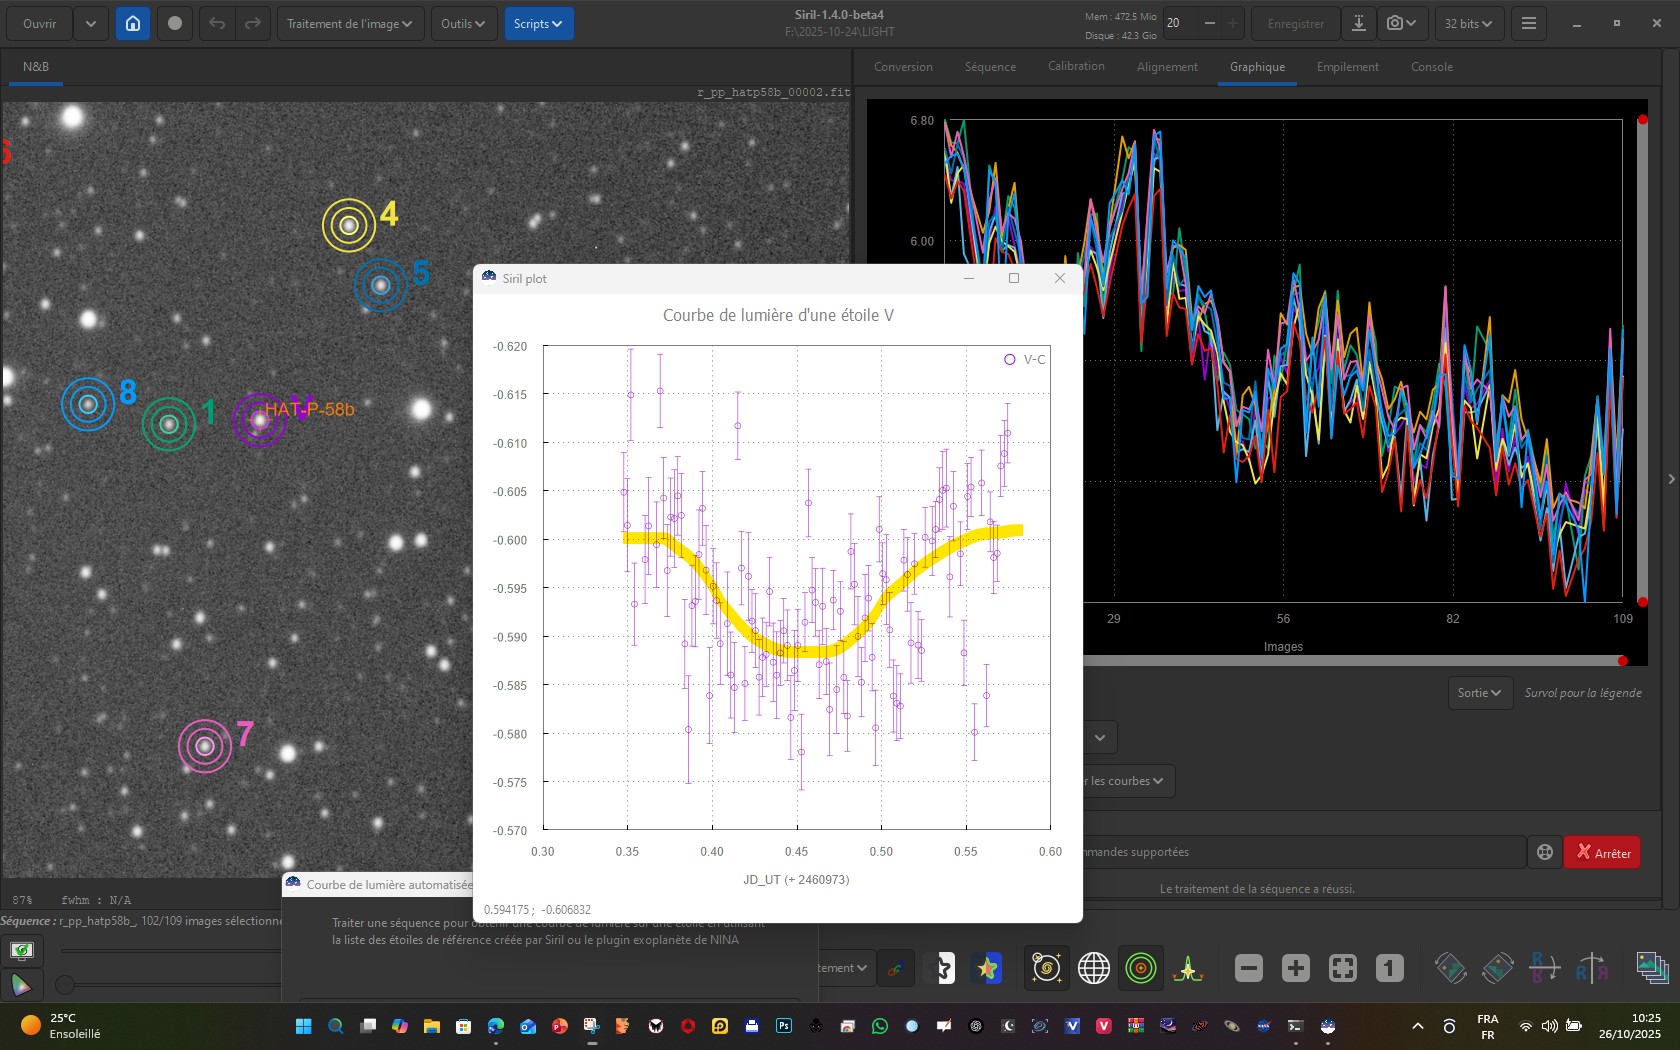Toggle the PSF star profile icon
This screenshot has height=1050, width=1680.
(1187, 968)
